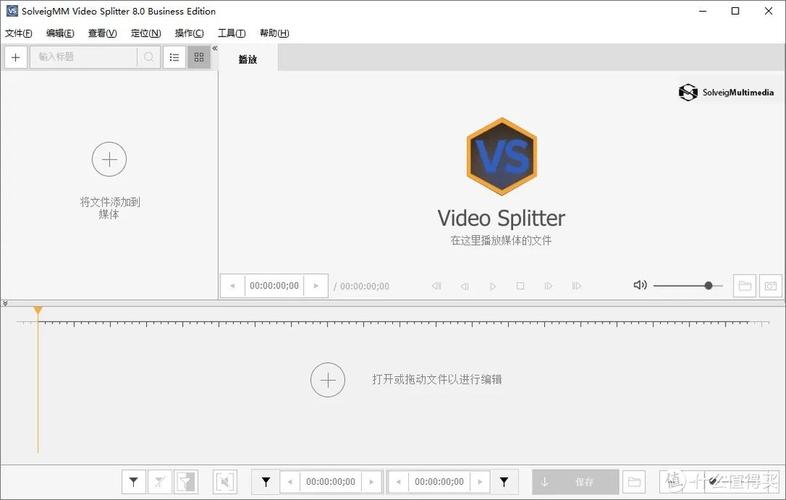
Task: Jump to next marker in player
Action: tap(576, 286)
